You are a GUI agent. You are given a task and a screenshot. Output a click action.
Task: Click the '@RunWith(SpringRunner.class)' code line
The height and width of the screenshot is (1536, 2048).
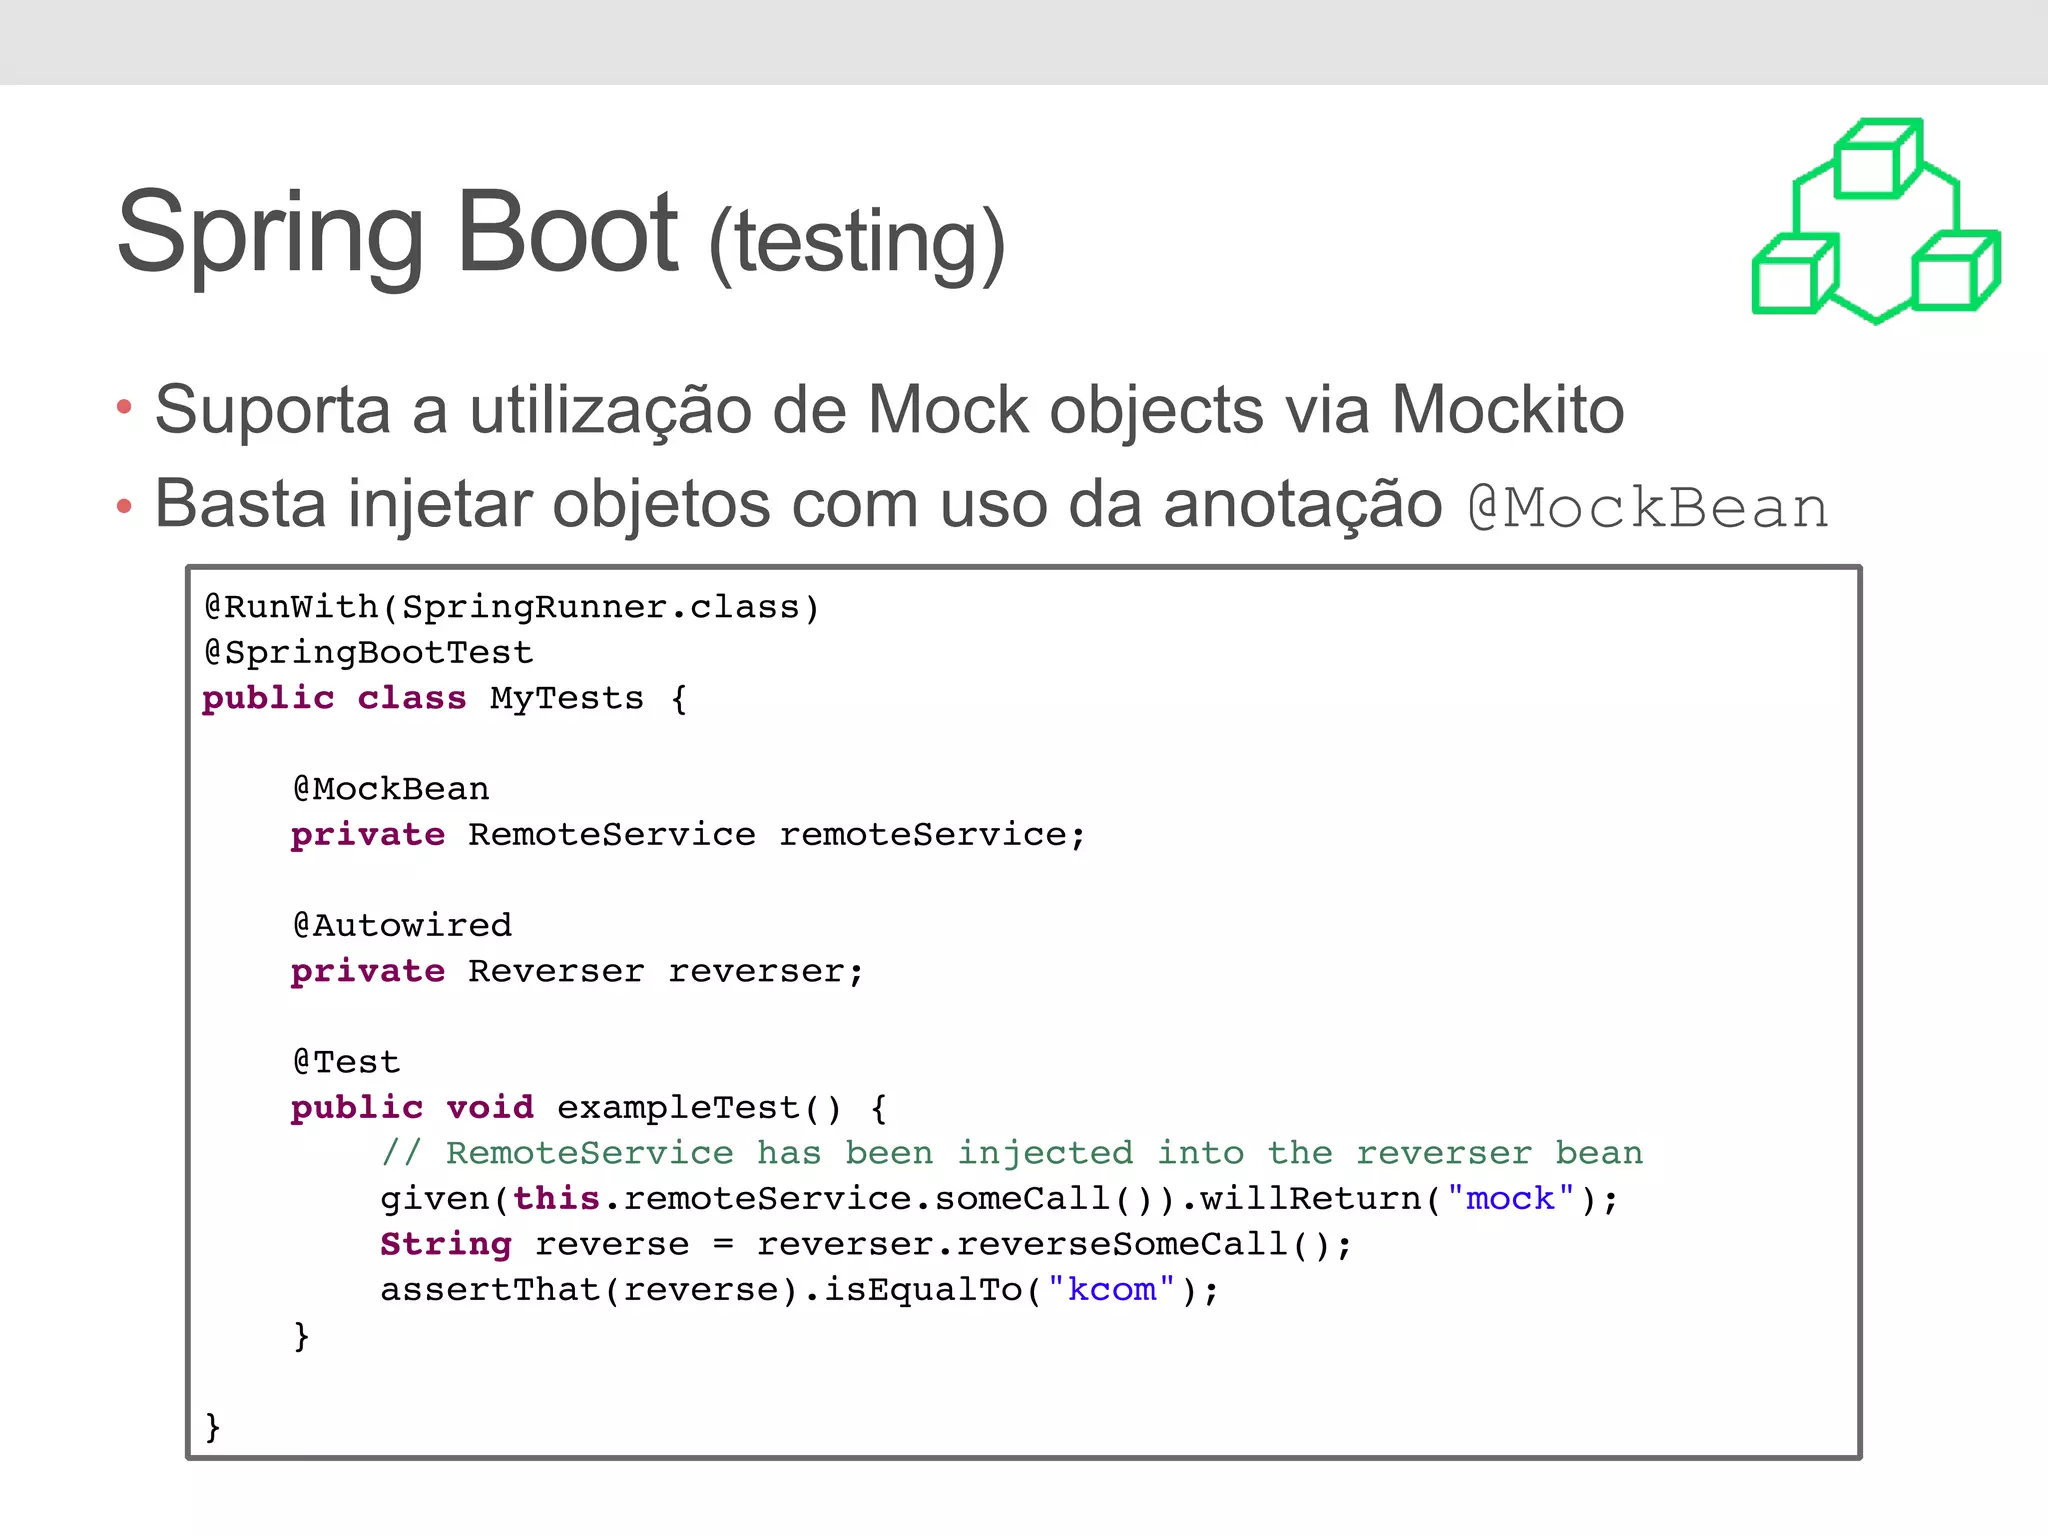[512, 607]
